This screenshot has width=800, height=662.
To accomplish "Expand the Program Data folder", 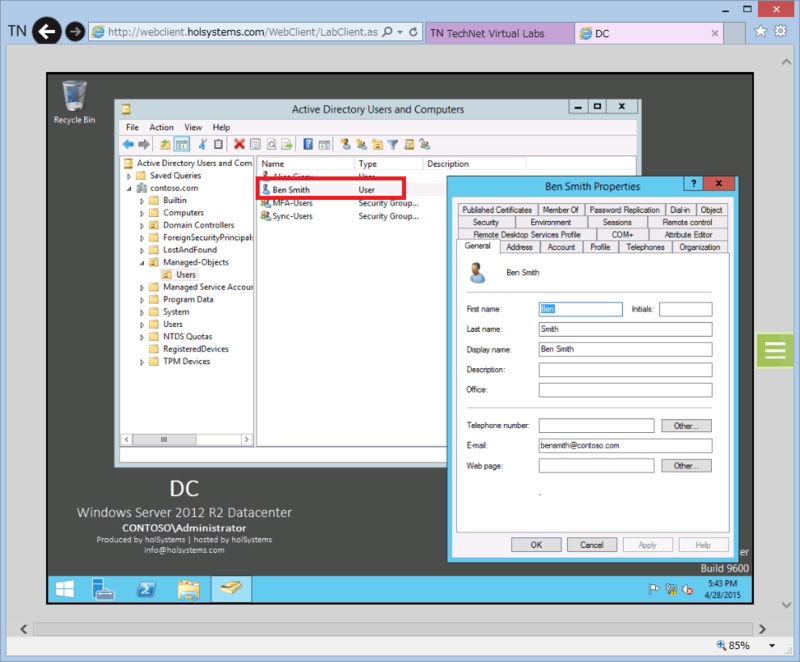I will (x=142, y=300).
